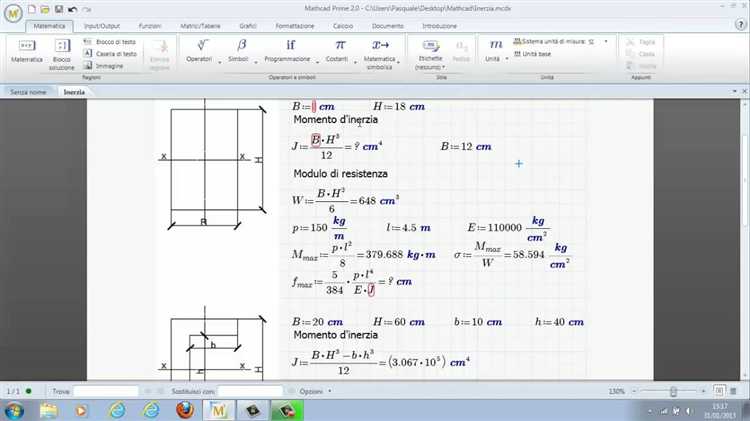Insert a Blocco di testo
750x421 pixels.
tap(110, 42)
